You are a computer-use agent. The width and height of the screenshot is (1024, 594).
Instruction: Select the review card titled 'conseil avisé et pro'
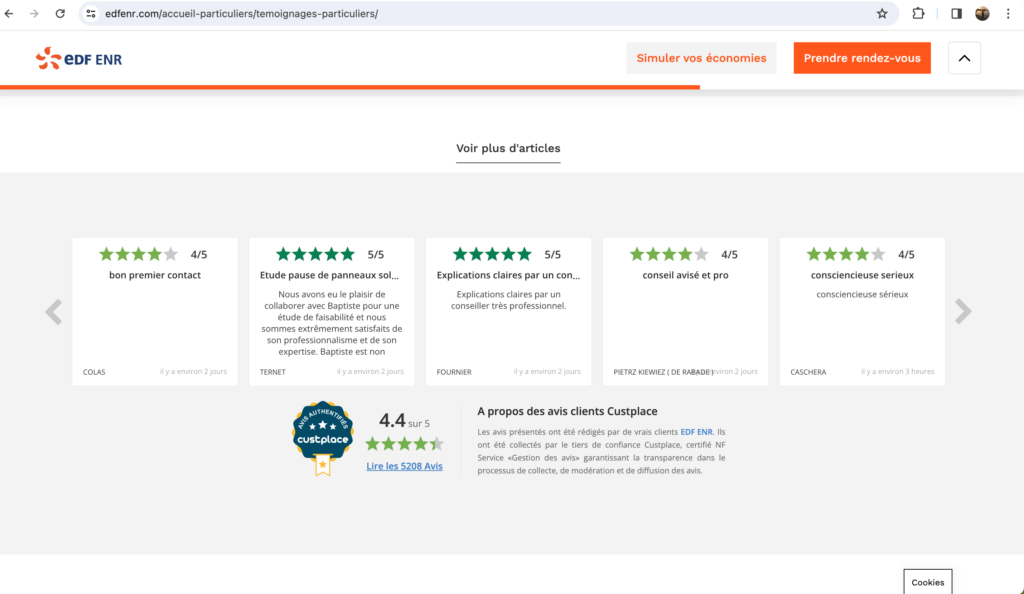pyautogui.click(x=685, y=310)
